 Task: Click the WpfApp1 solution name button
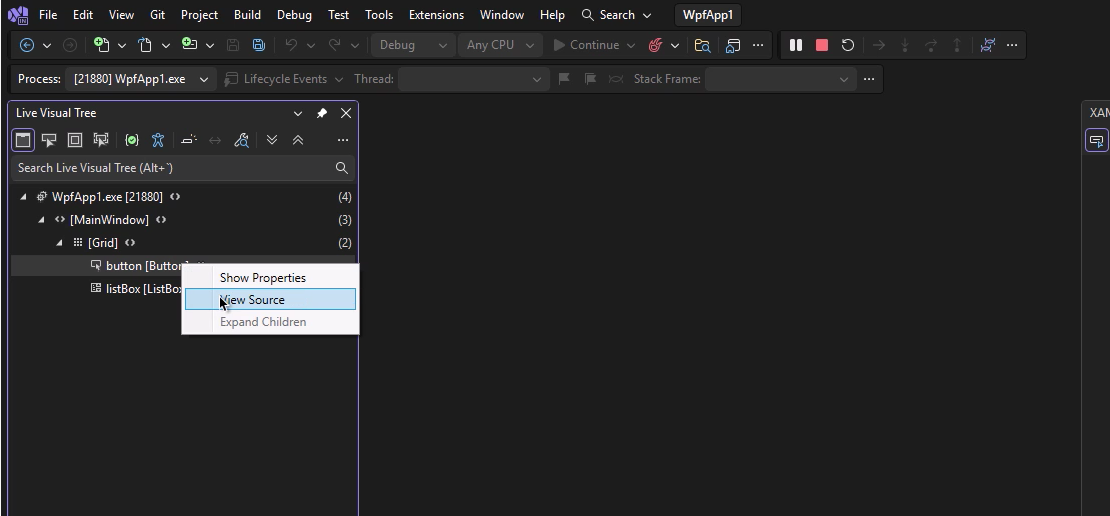(708, 15)
